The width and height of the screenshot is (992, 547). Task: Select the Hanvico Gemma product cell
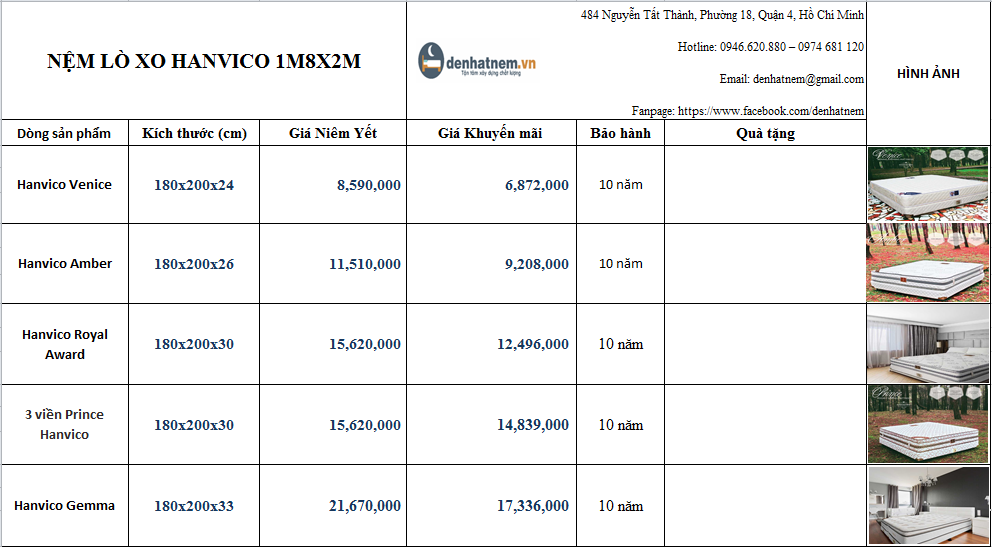tap(65, 505)
